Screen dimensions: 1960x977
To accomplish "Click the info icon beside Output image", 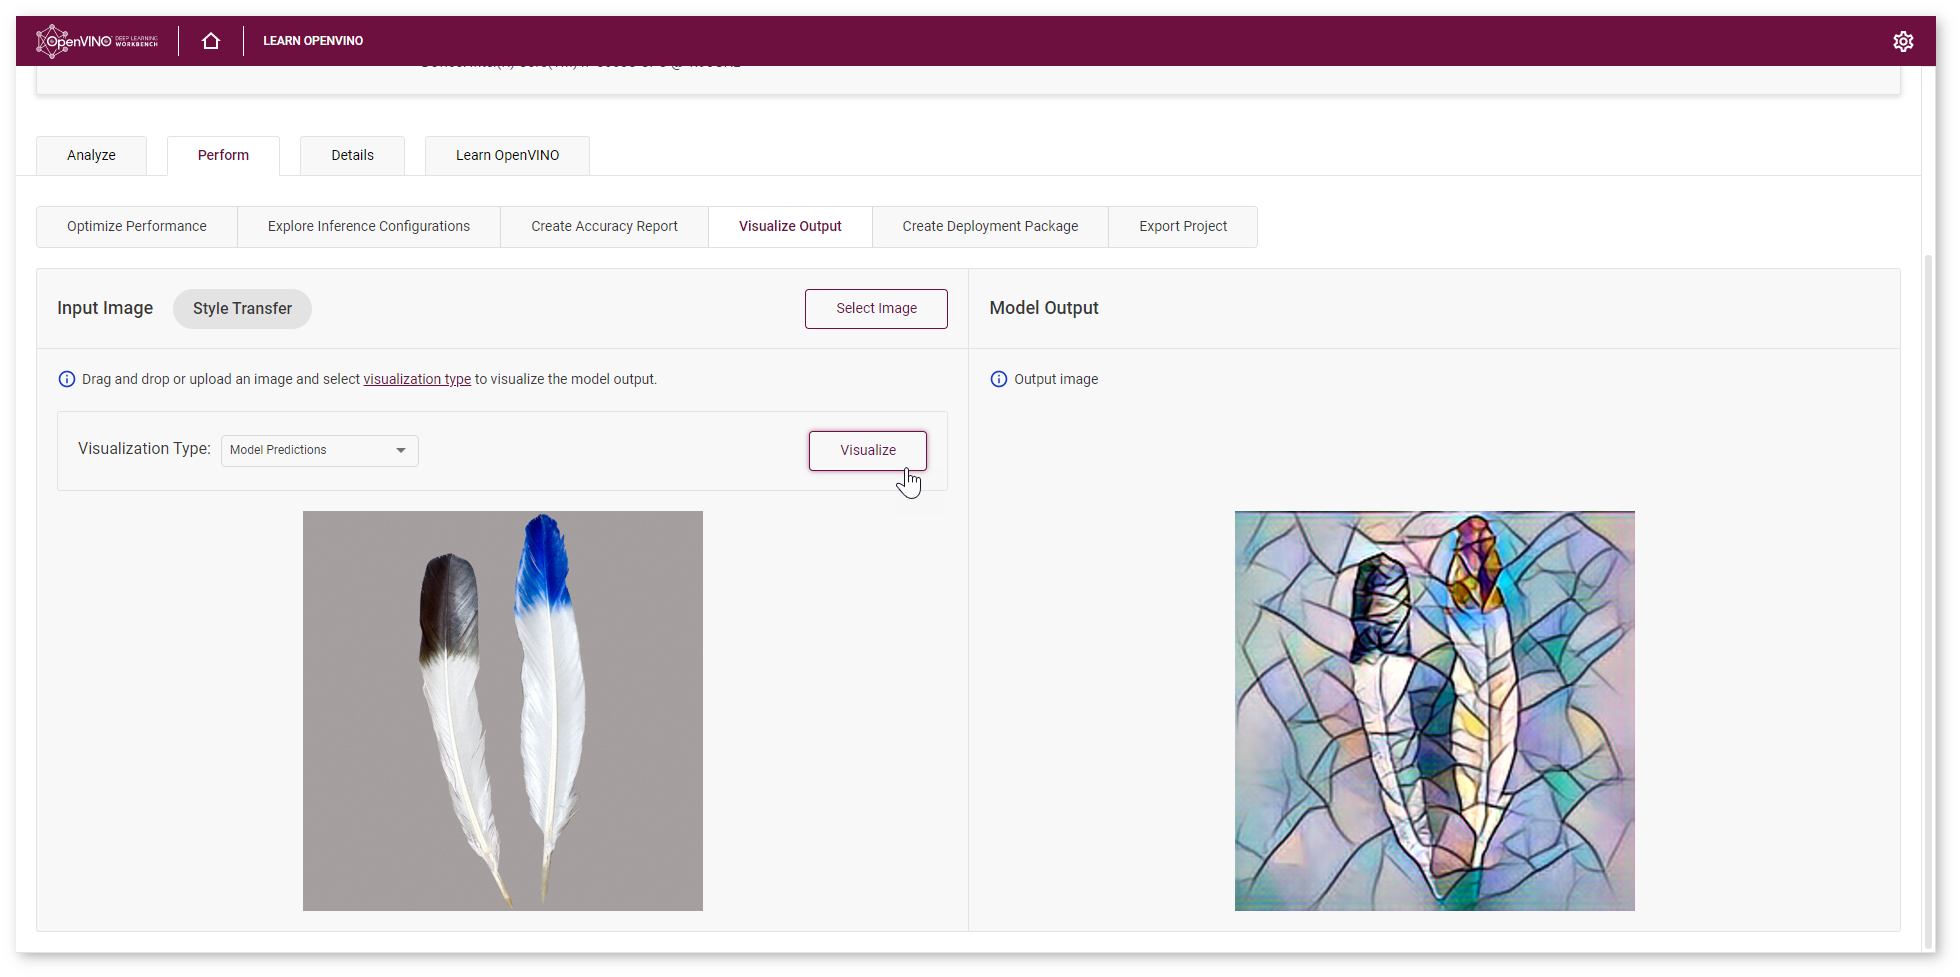I will (x=999, y=379).
